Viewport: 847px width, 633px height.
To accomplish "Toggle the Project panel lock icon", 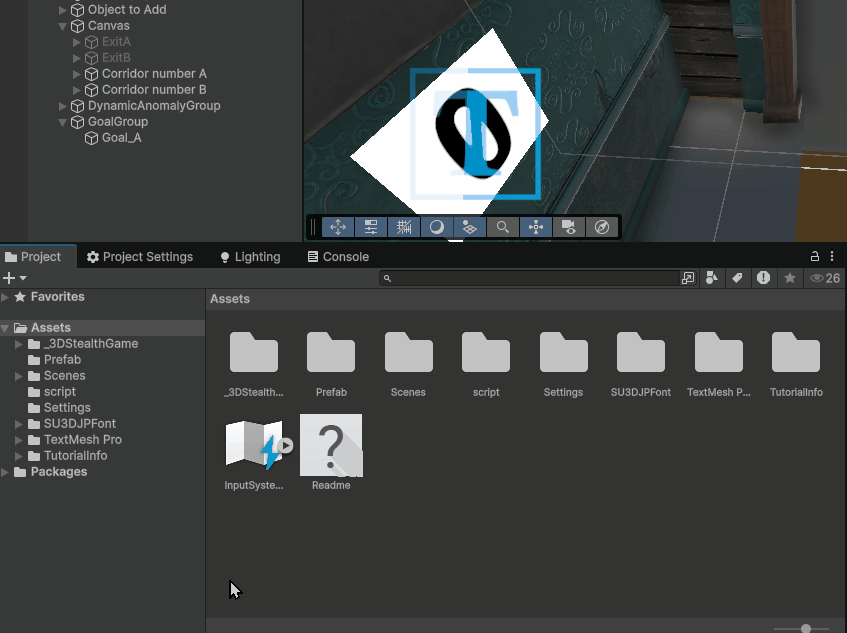I will click(x=815, y=256).
